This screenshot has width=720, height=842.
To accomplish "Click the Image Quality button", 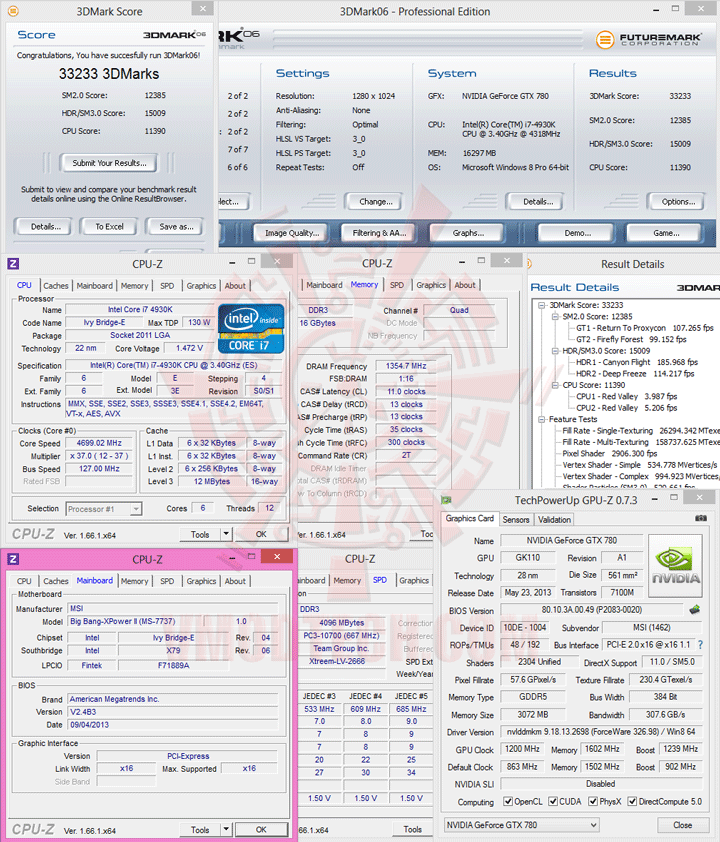I will point(292,233).
